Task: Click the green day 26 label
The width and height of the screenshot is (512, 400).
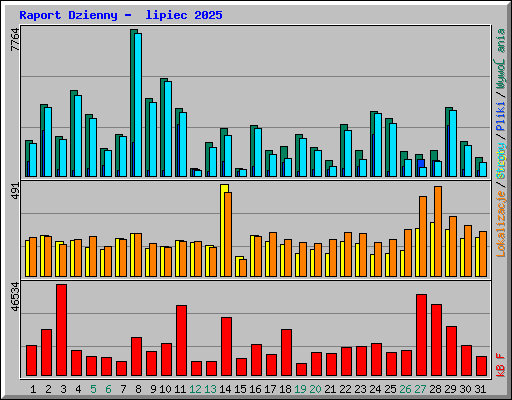Action: coord(405,389)
